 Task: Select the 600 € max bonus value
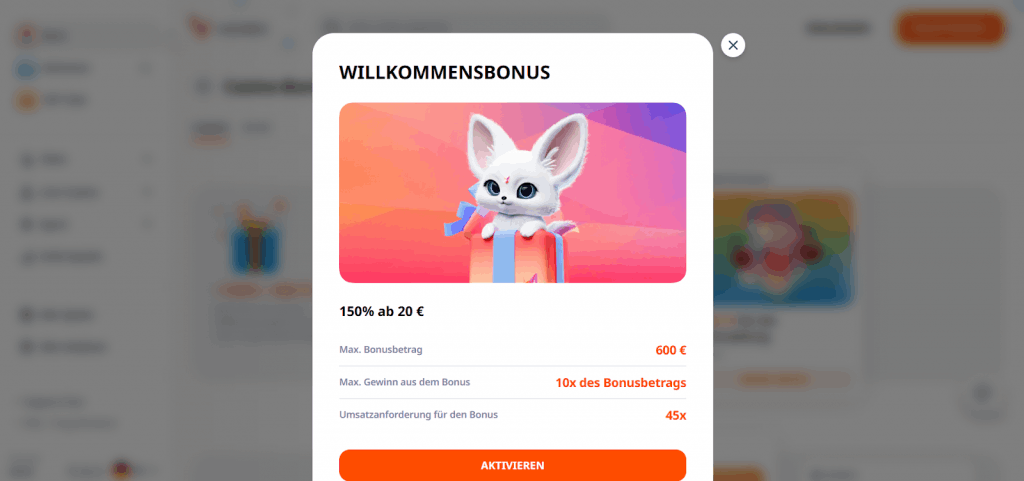(x=671, y=350)
